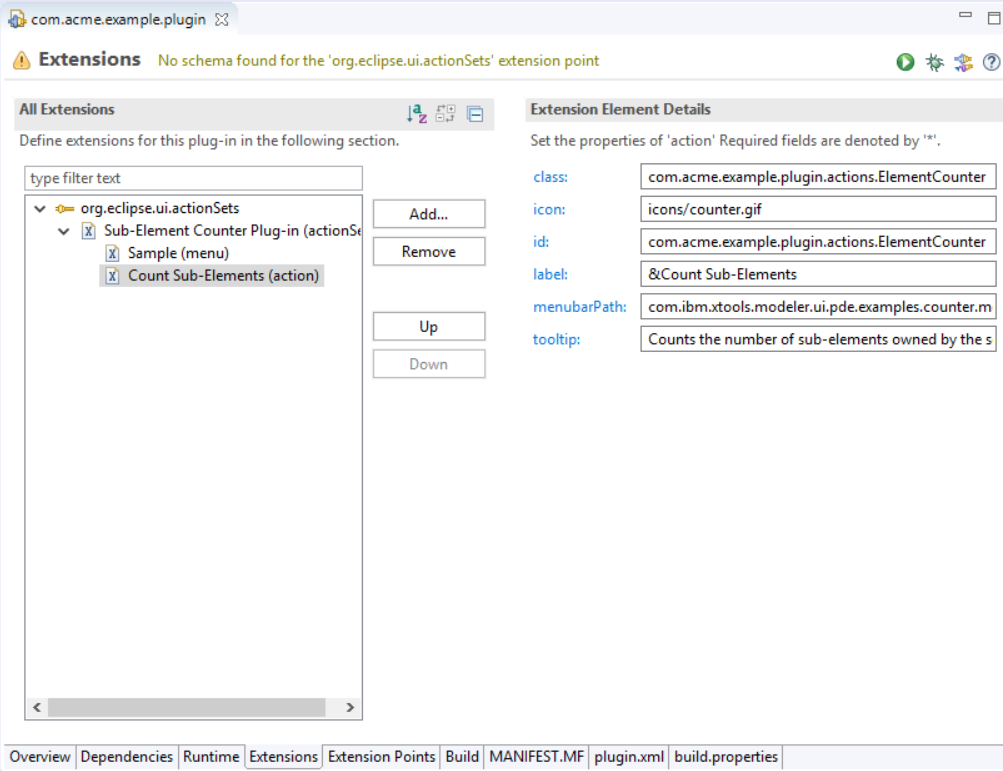The width and height of the screenshot is (1003, 771).
Task: View the plugin.xml source tab
Action: pos(629,757)
